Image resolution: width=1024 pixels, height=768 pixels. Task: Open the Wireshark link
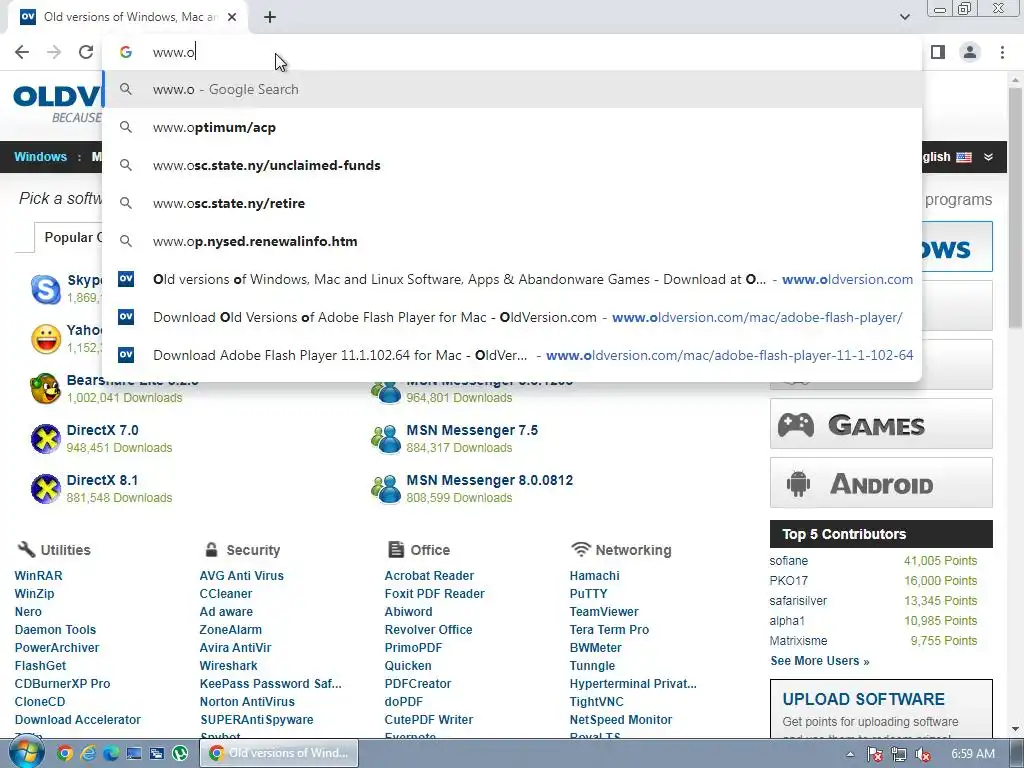click(229, 665)
